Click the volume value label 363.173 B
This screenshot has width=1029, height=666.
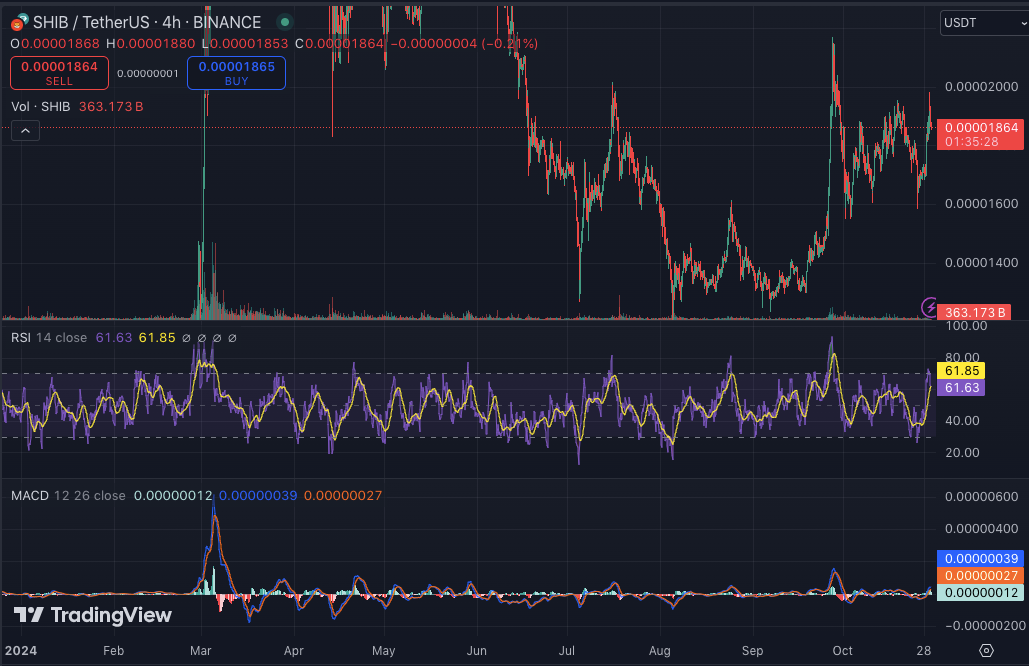pyautogui.click(x=973, y=312)
